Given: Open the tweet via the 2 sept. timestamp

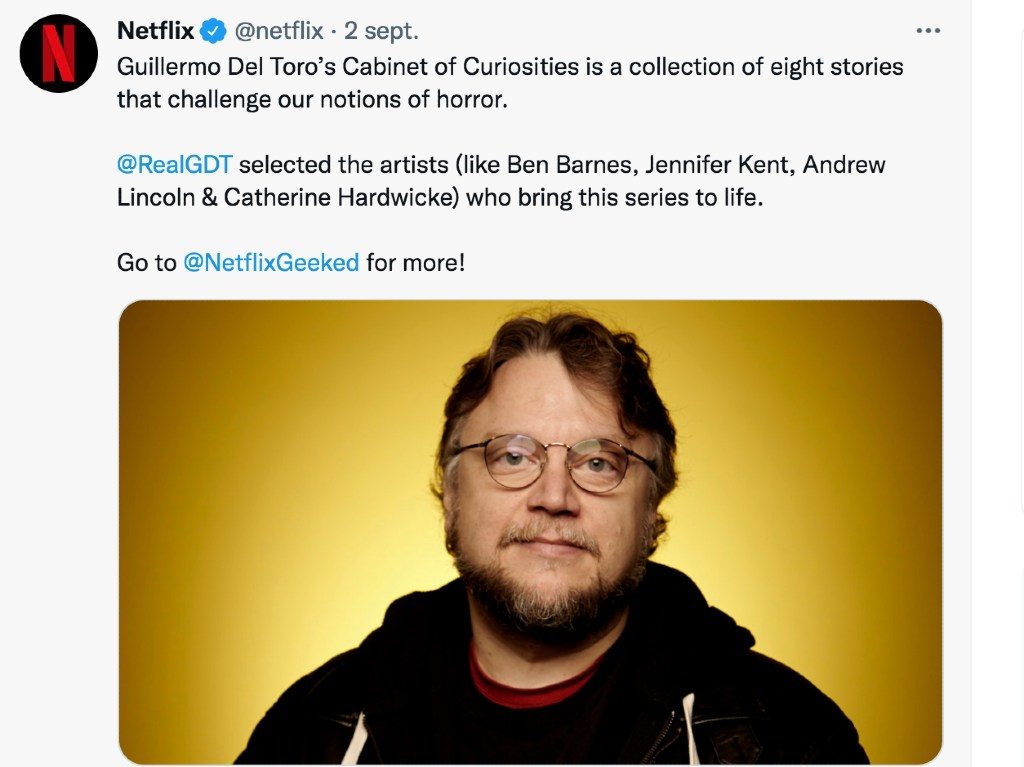Looking at the screenshot, I should point(381,31).
